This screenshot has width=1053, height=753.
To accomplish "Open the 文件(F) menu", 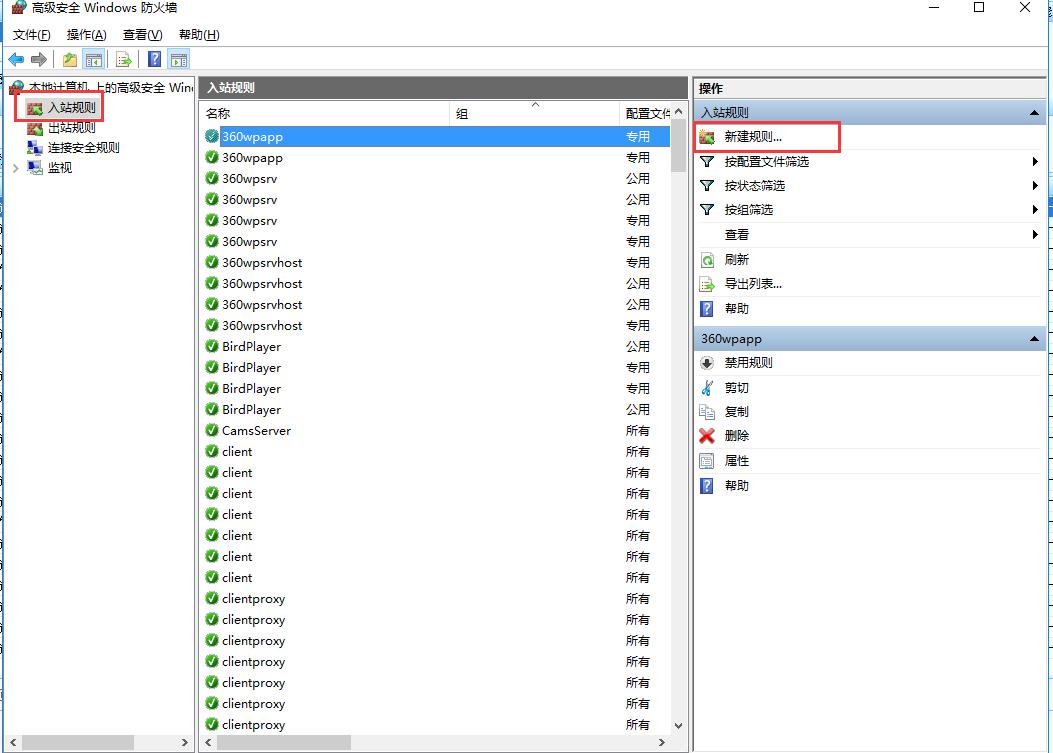I will (x=31, y=35).
